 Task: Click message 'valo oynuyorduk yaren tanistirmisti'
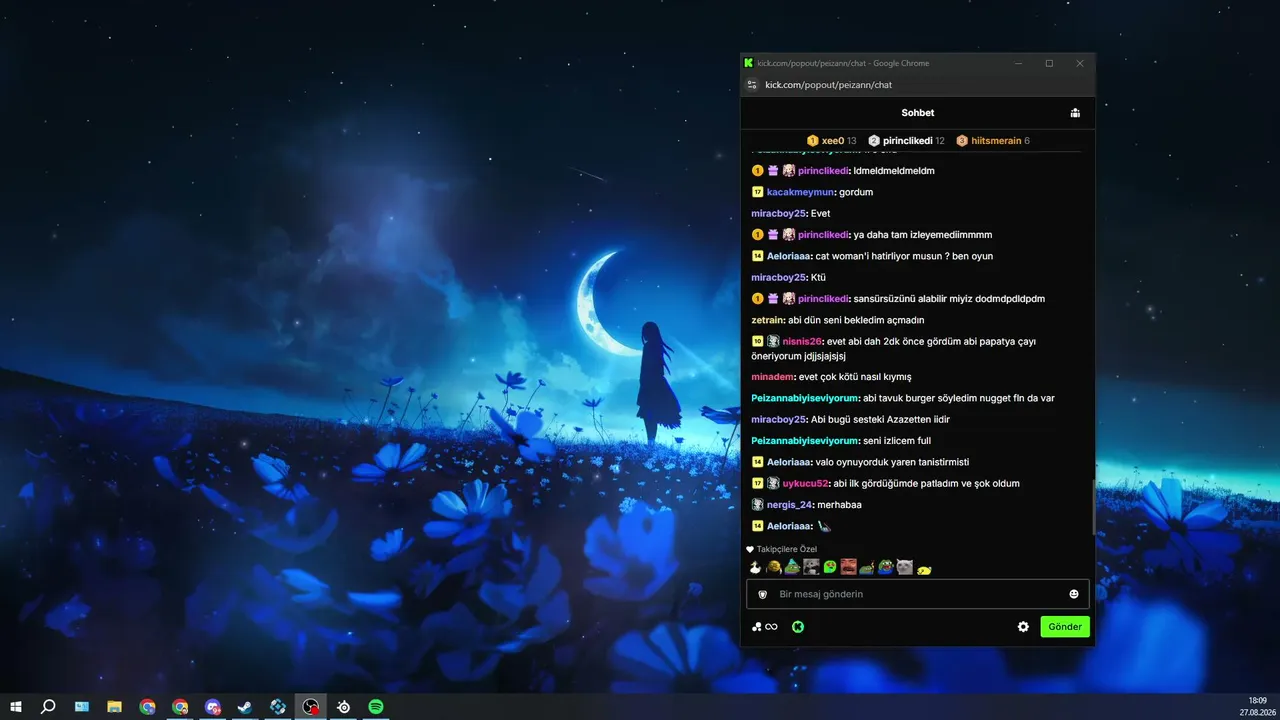click(892, 462)
